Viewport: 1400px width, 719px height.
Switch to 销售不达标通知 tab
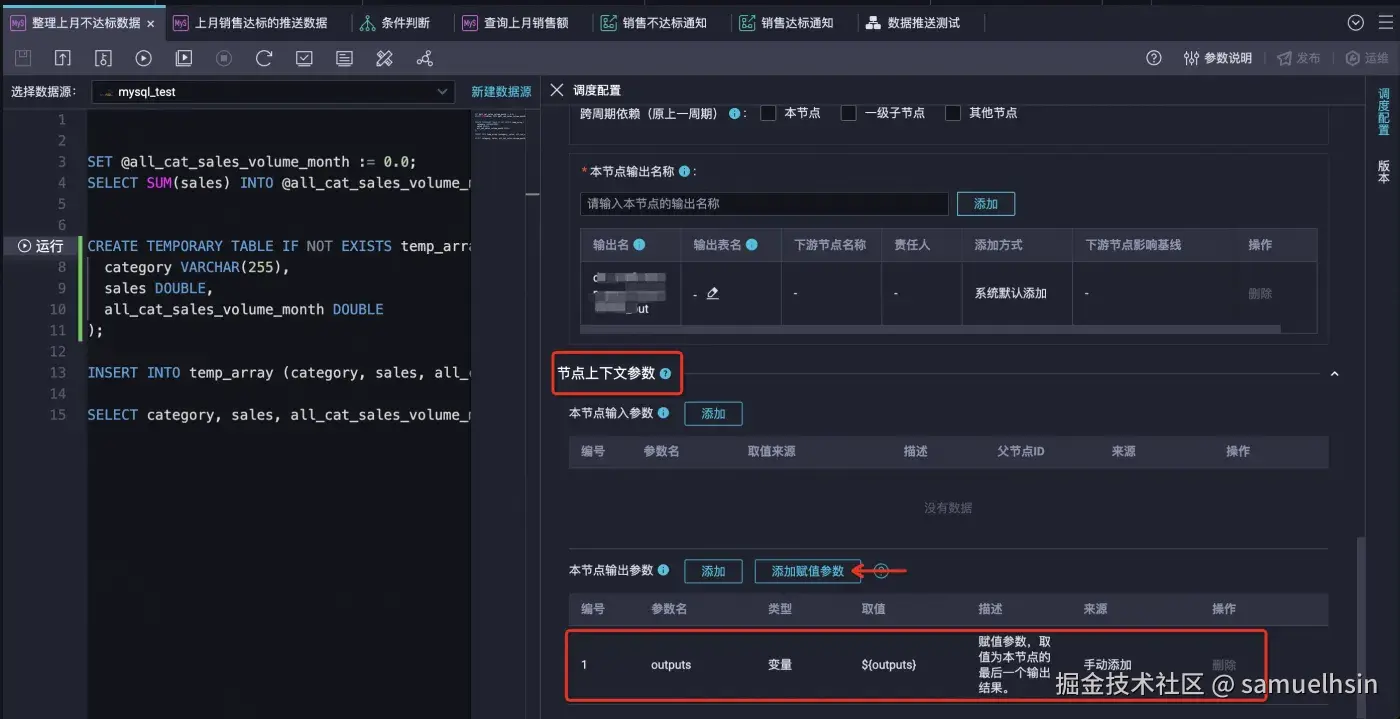tap(655, 22)
